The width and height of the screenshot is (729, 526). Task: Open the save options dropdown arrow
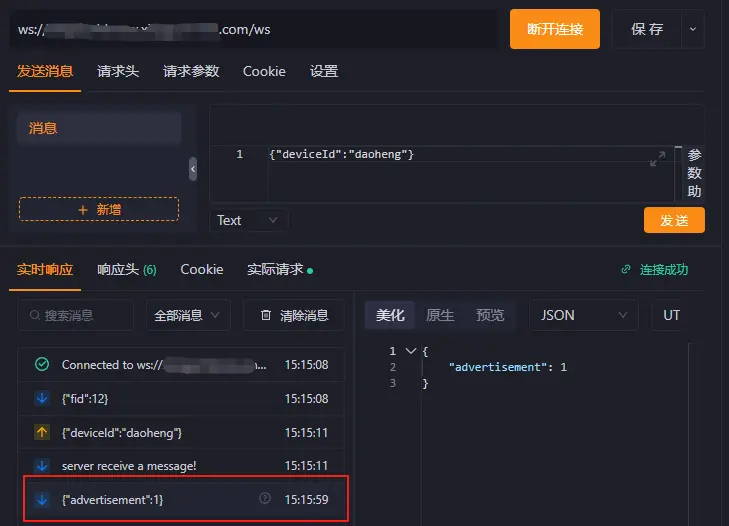693,29
